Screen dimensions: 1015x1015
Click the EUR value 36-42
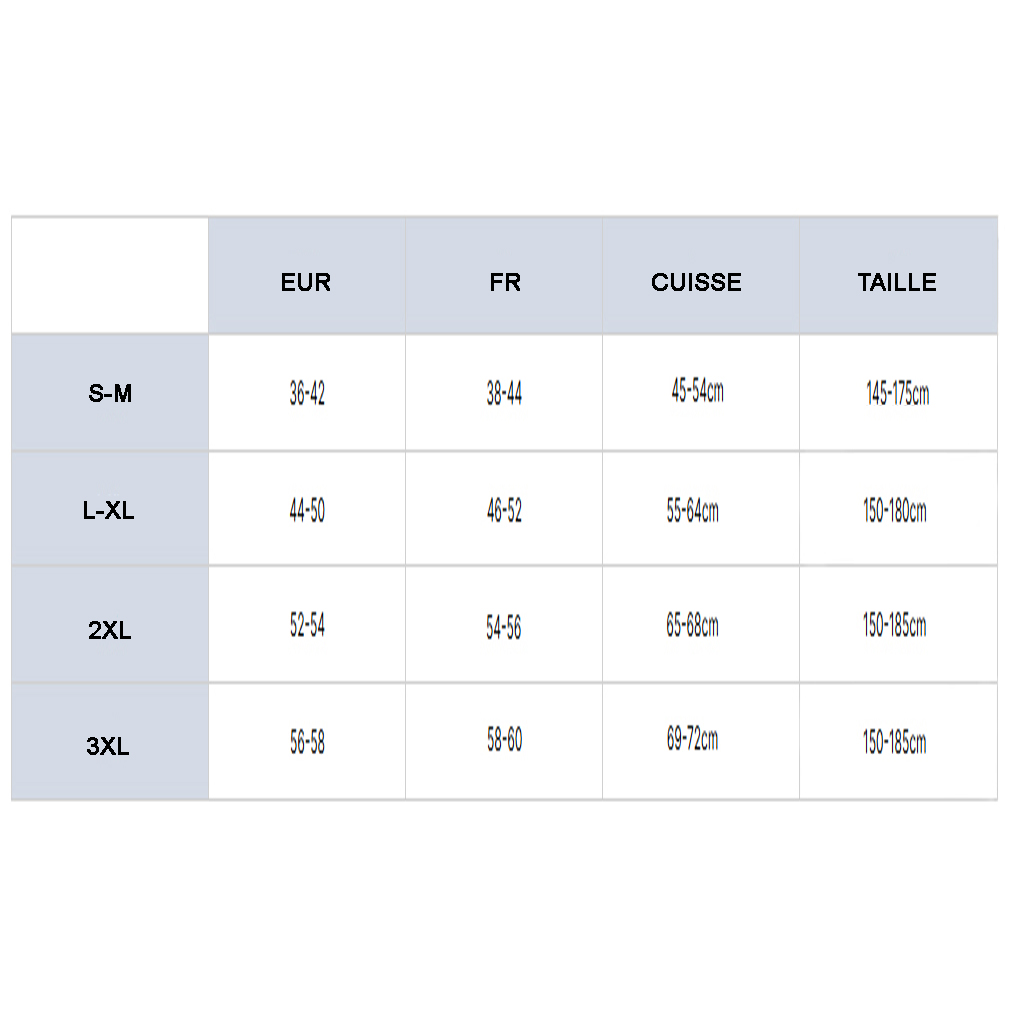pos(307,394)
